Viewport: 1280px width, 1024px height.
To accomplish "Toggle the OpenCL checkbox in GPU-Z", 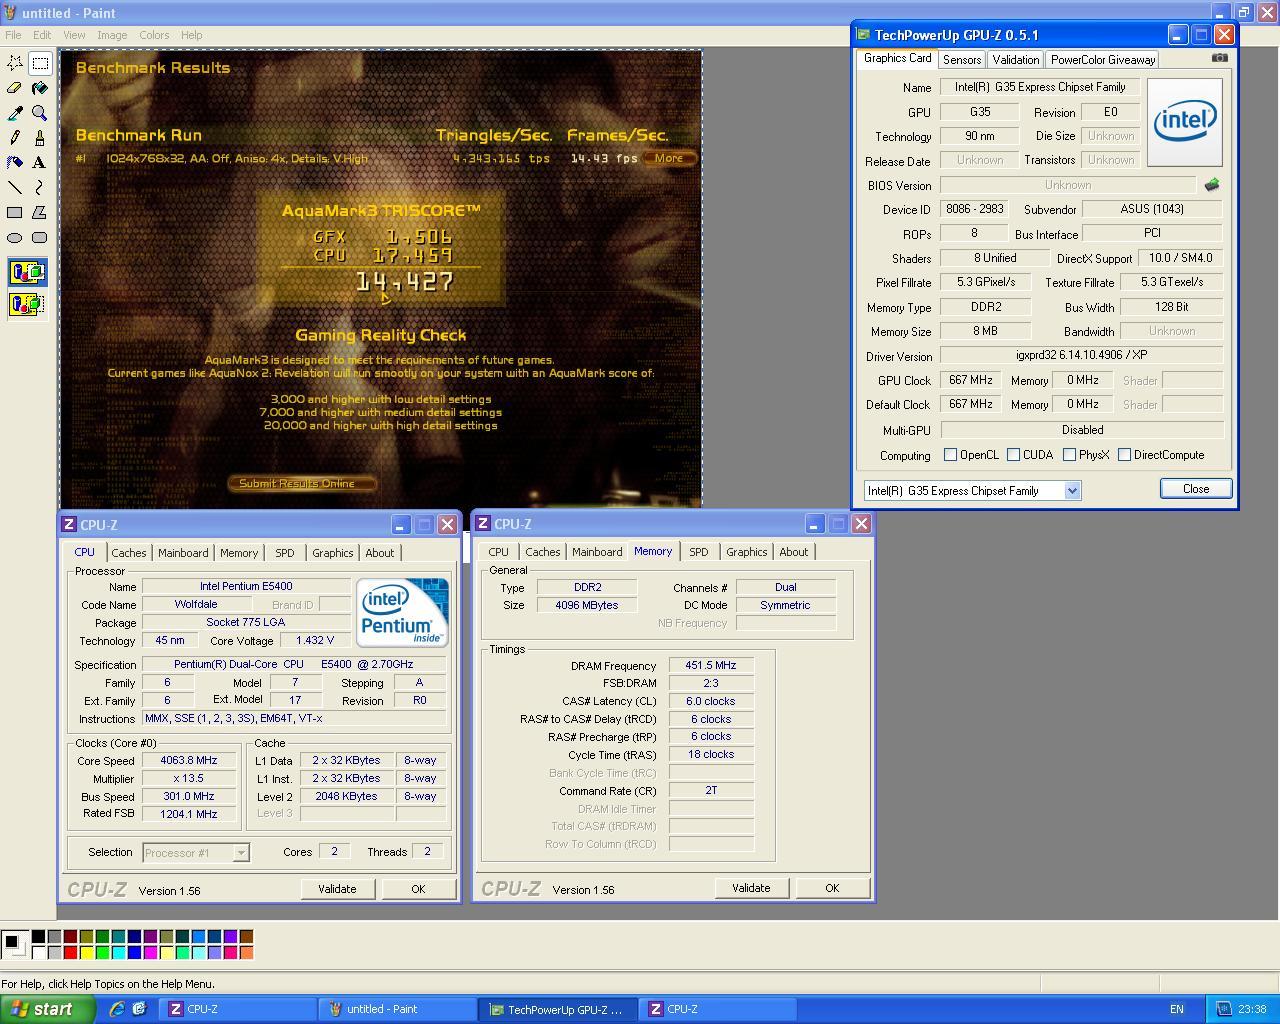I will point(951,455).
